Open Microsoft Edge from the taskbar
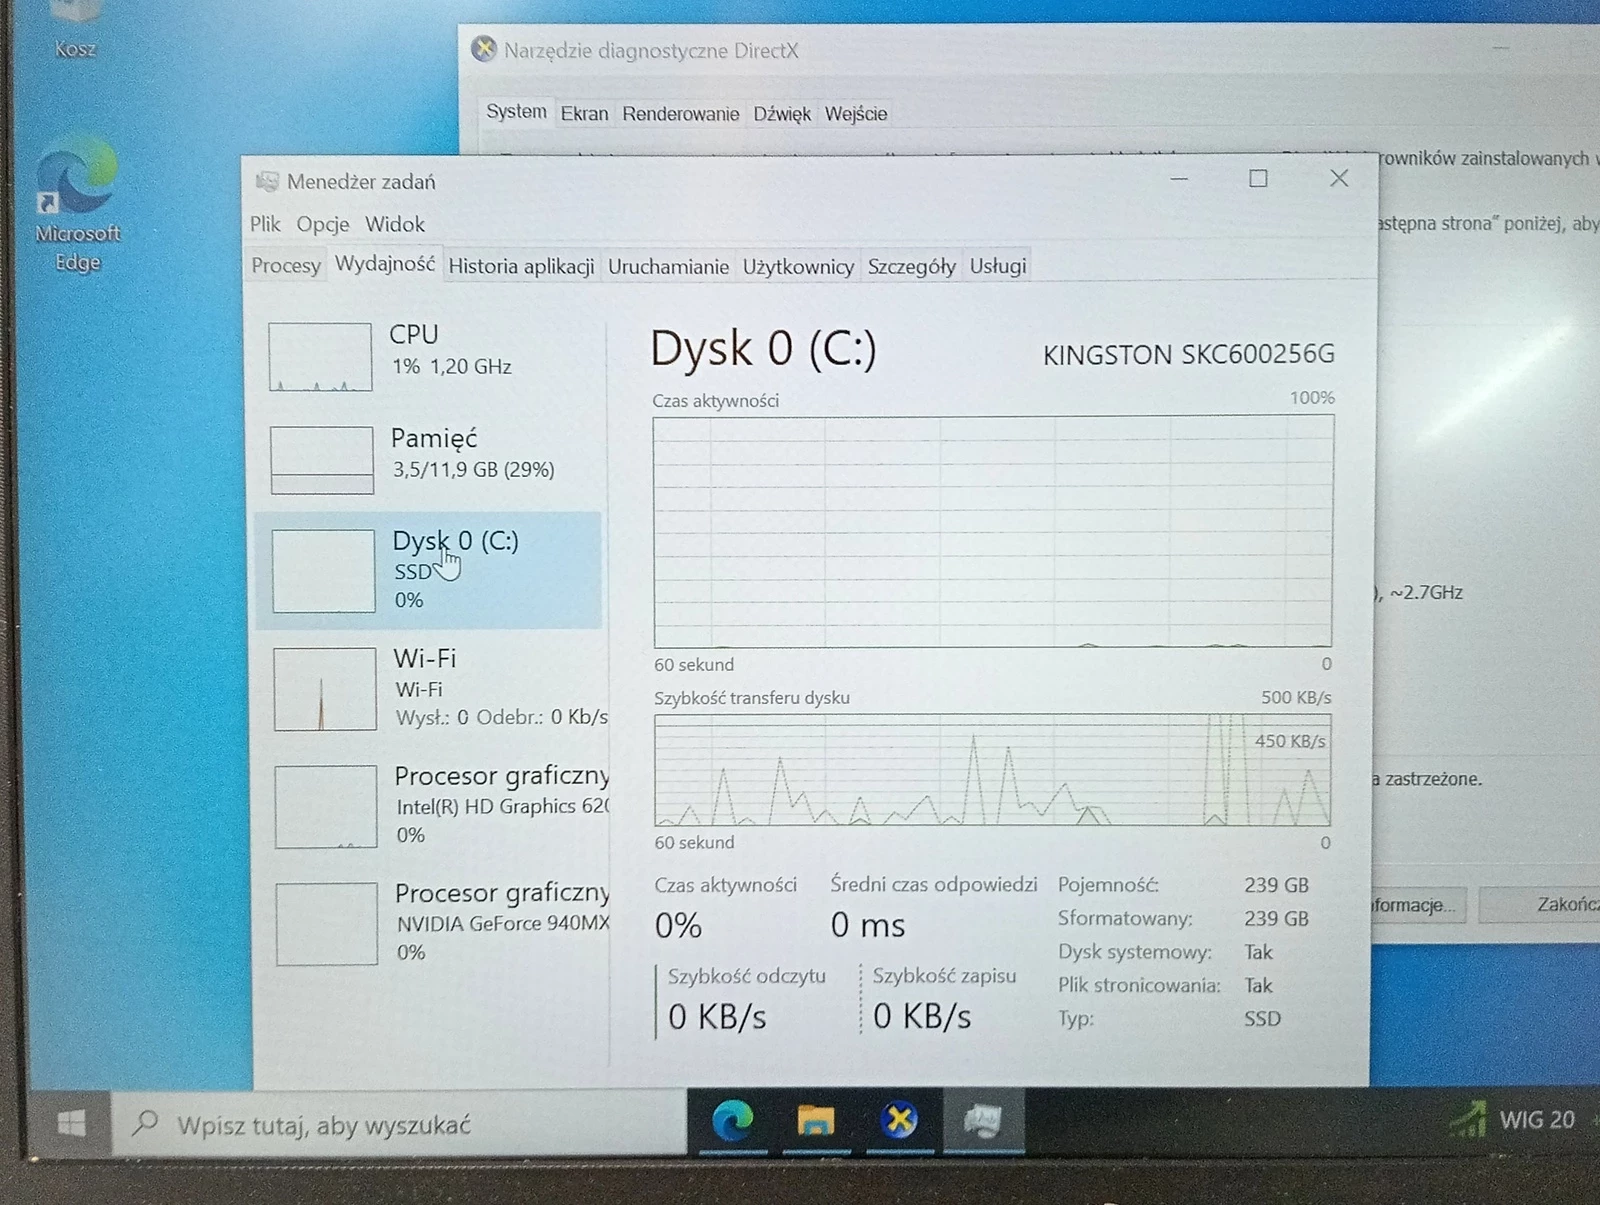 [x=732, y=1121]
